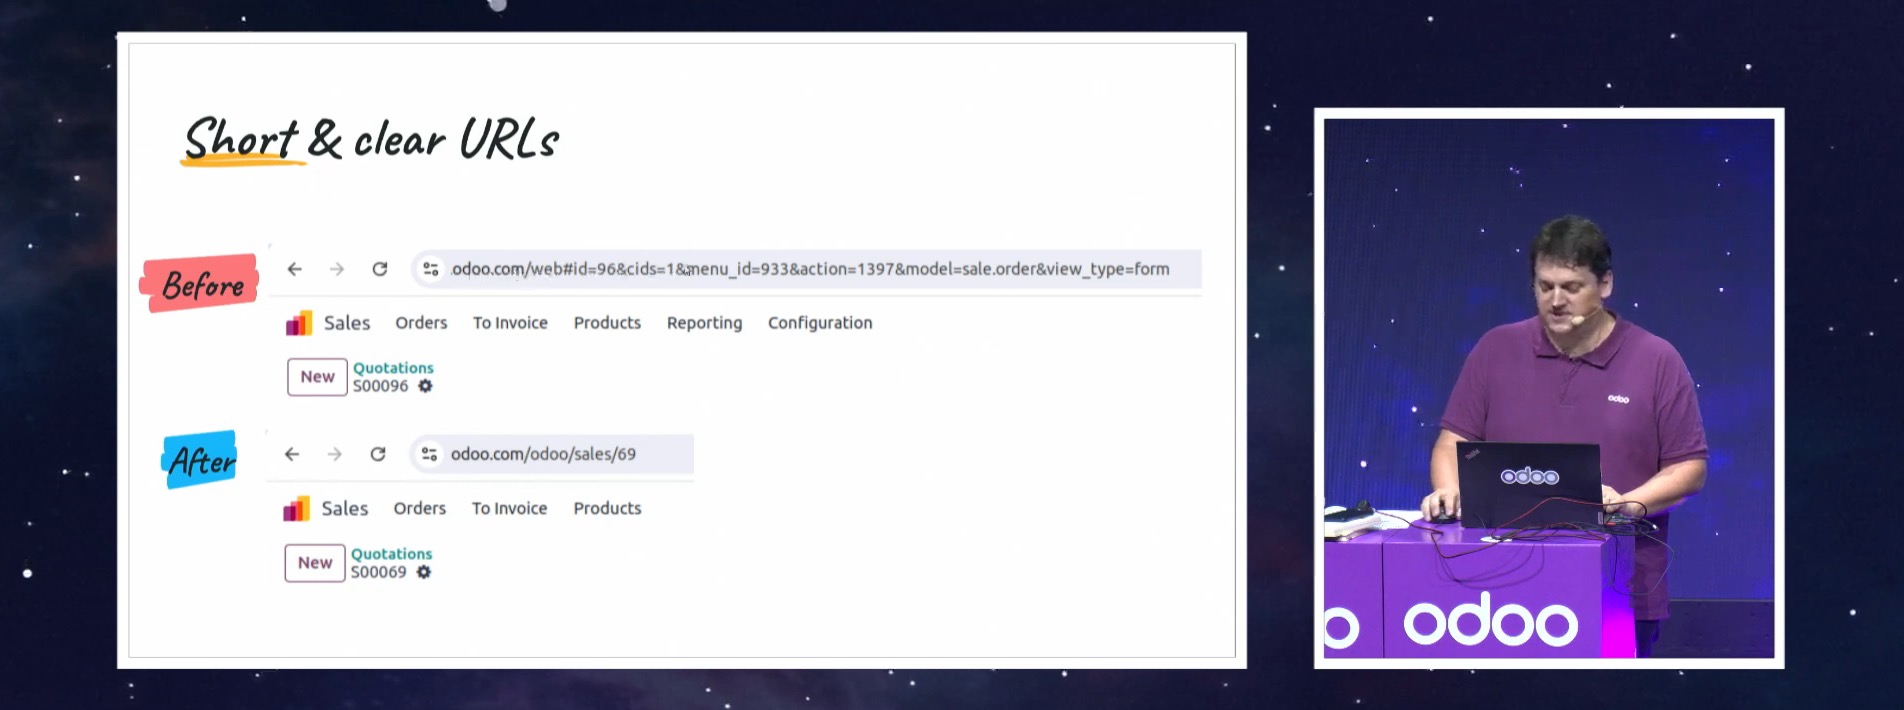Select the S00069 record name

coord(378,572)
